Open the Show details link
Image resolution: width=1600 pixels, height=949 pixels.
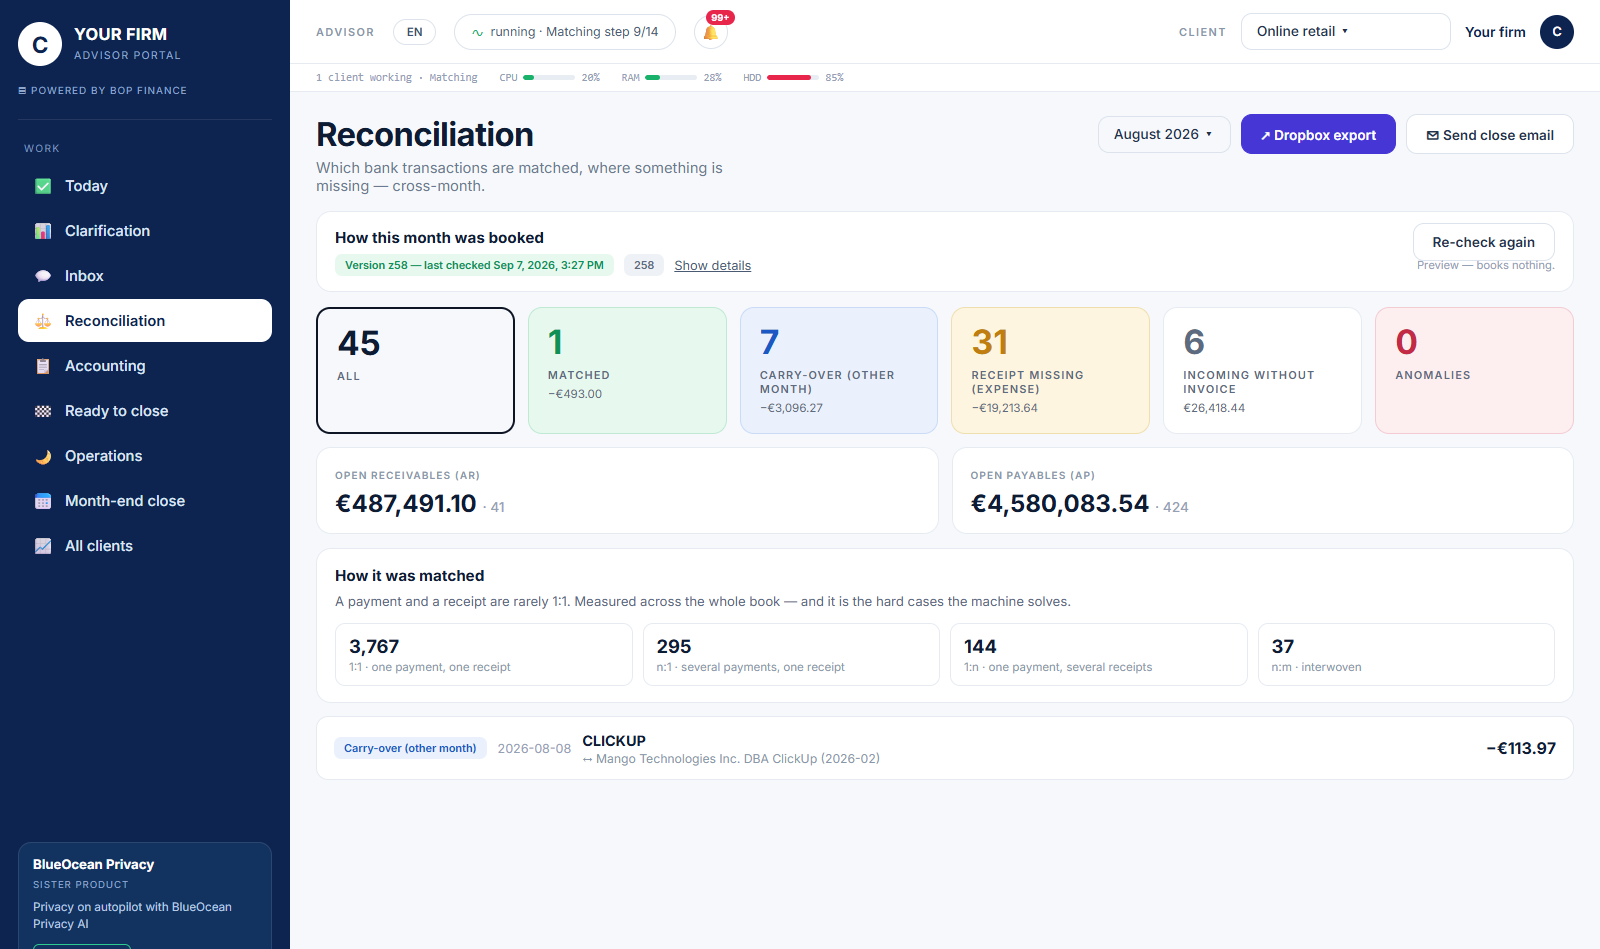tap(712, 265)
